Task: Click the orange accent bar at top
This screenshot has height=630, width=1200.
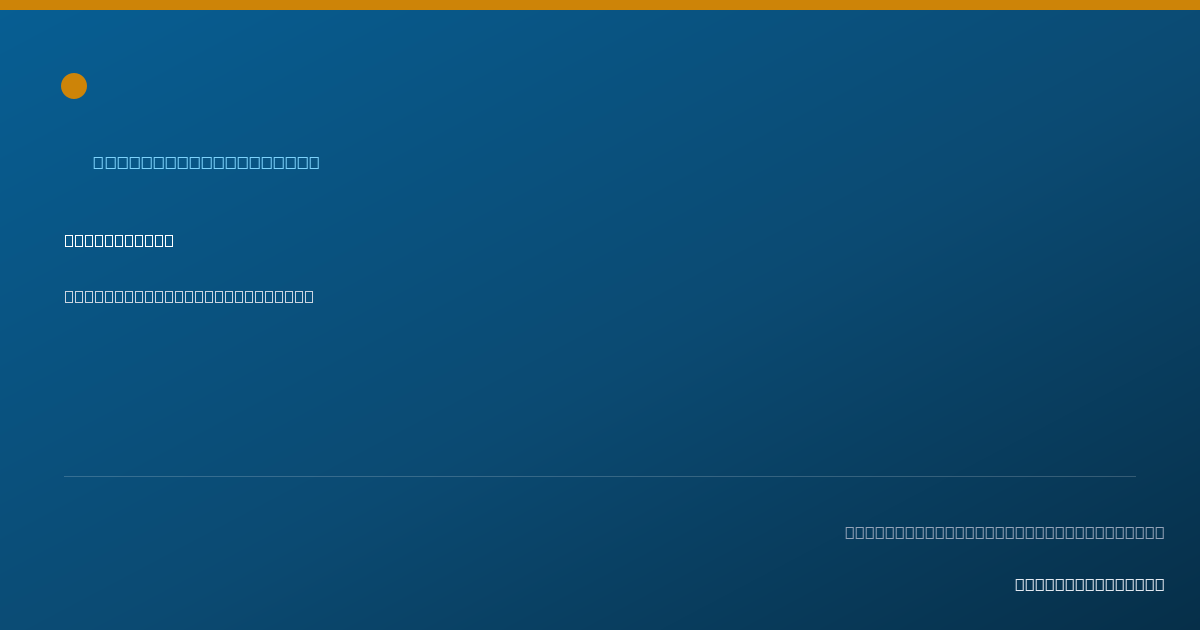Action: coord(600,5)
